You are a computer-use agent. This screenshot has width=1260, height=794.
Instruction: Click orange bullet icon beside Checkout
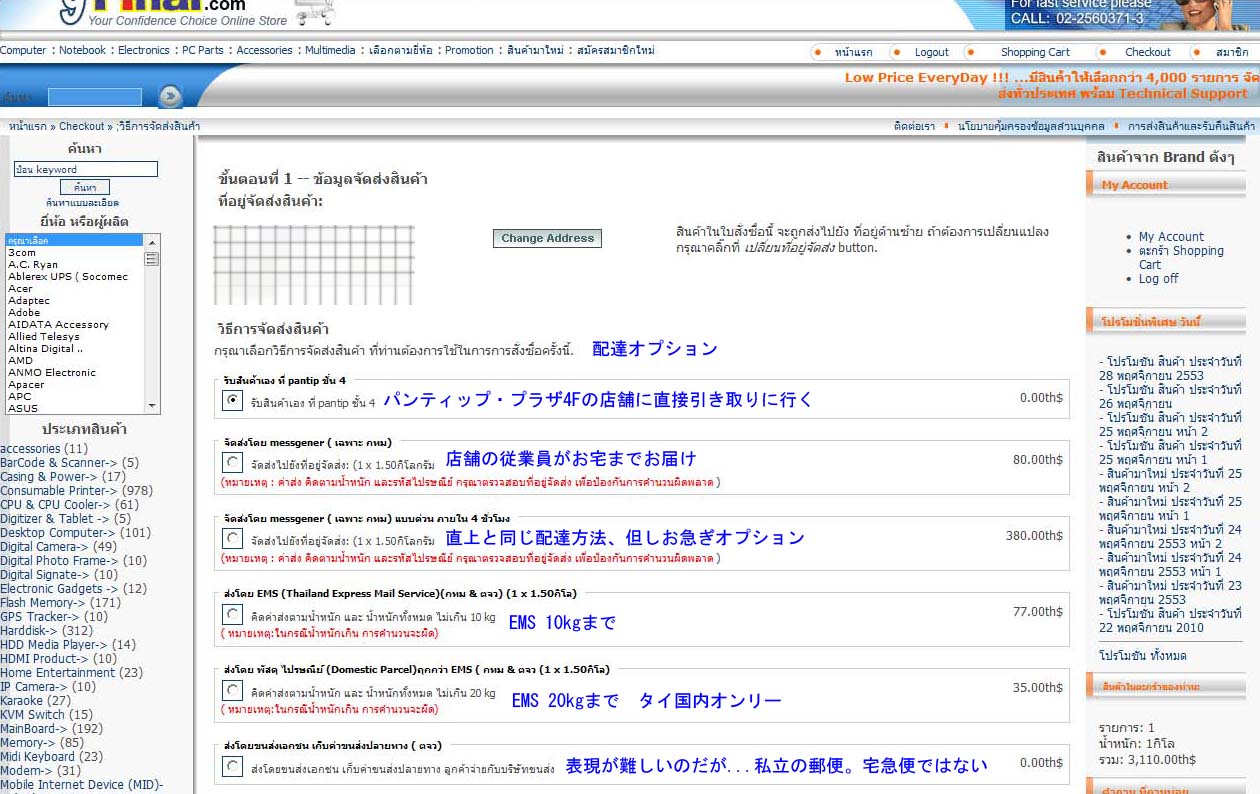(x=1102, y=52)
